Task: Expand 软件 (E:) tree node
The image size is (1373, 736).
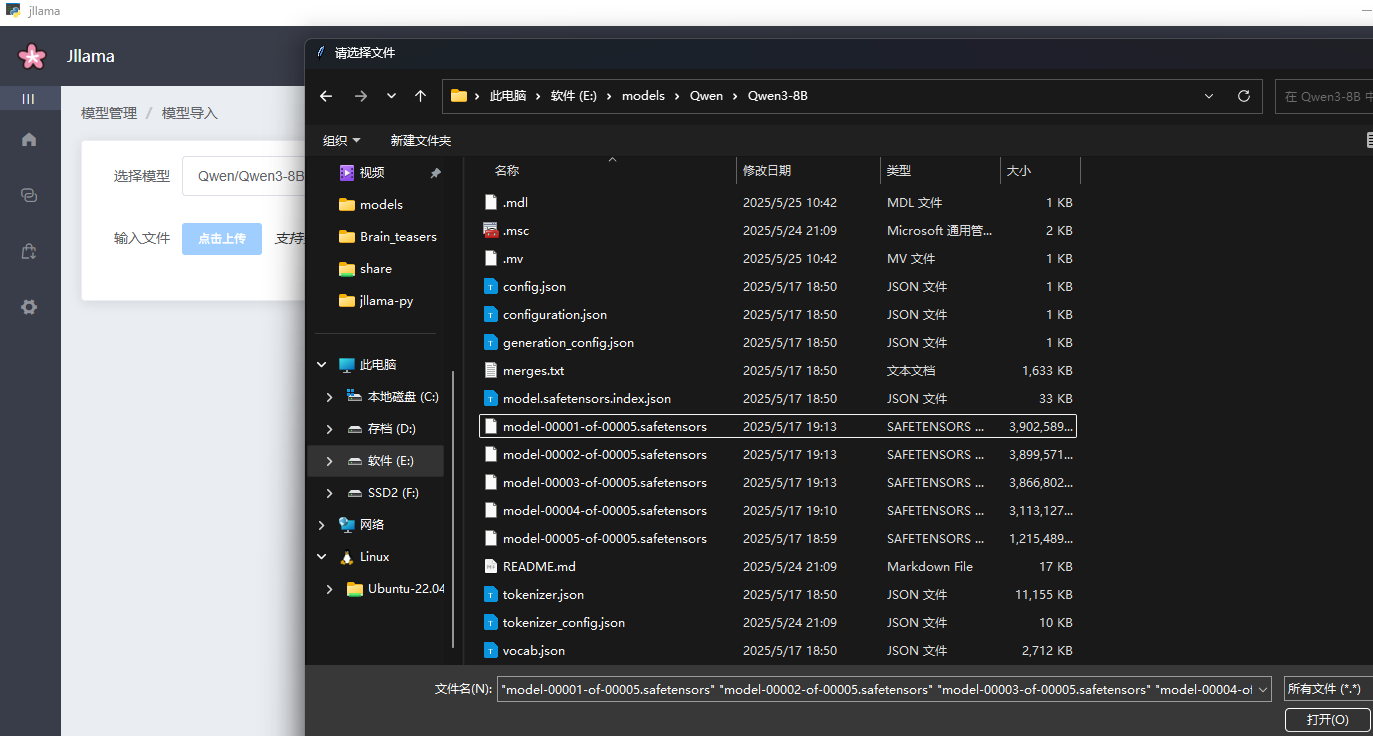Action: tap(329, 461)
